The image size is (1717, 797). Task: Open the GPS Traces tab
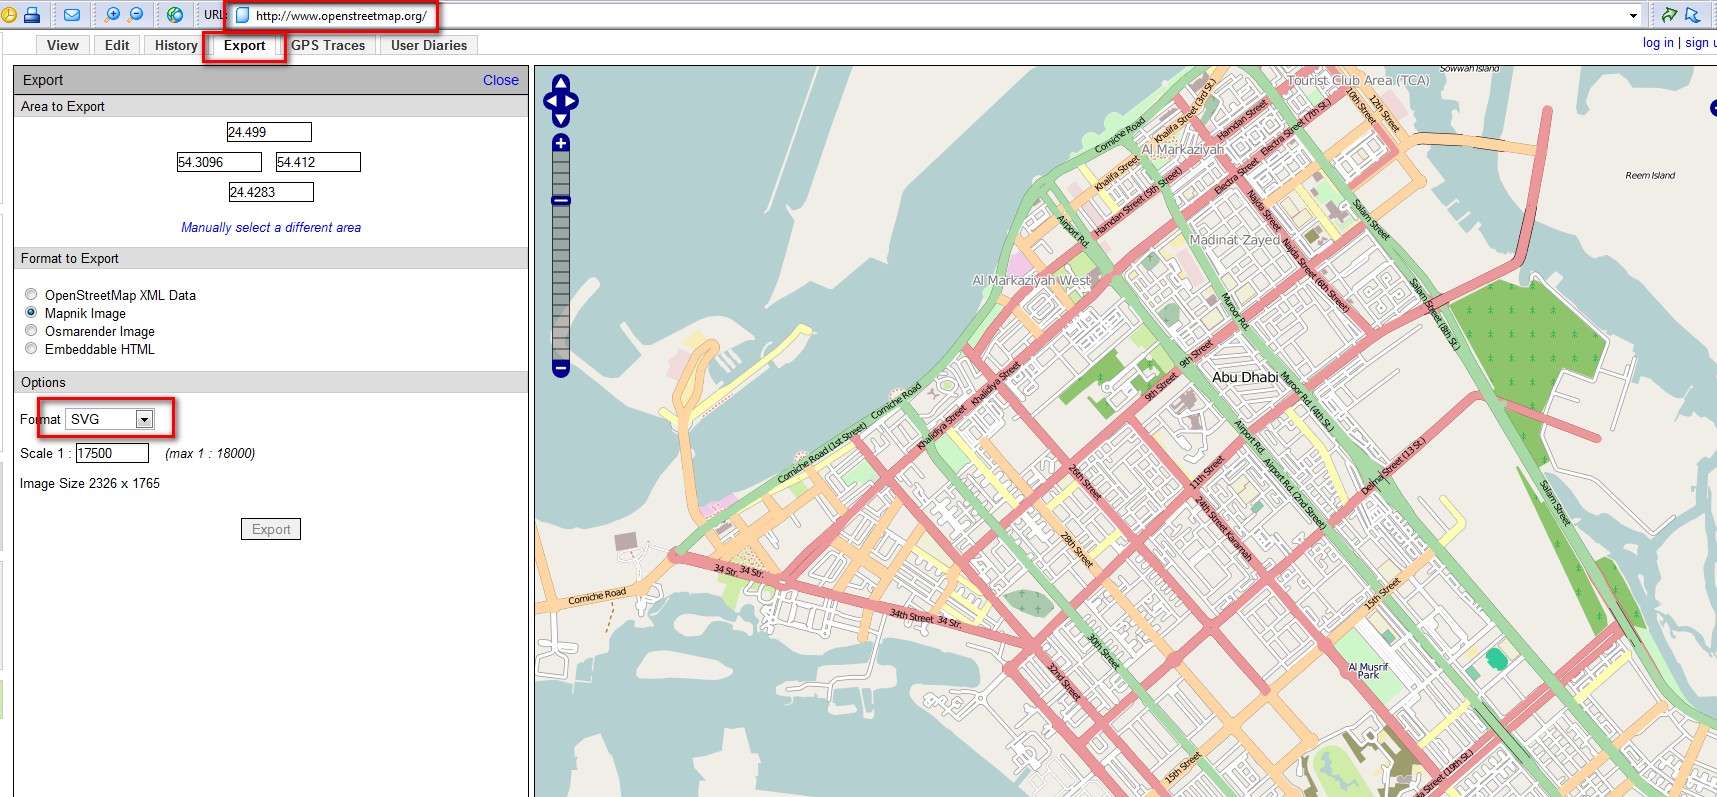point(328,45)
